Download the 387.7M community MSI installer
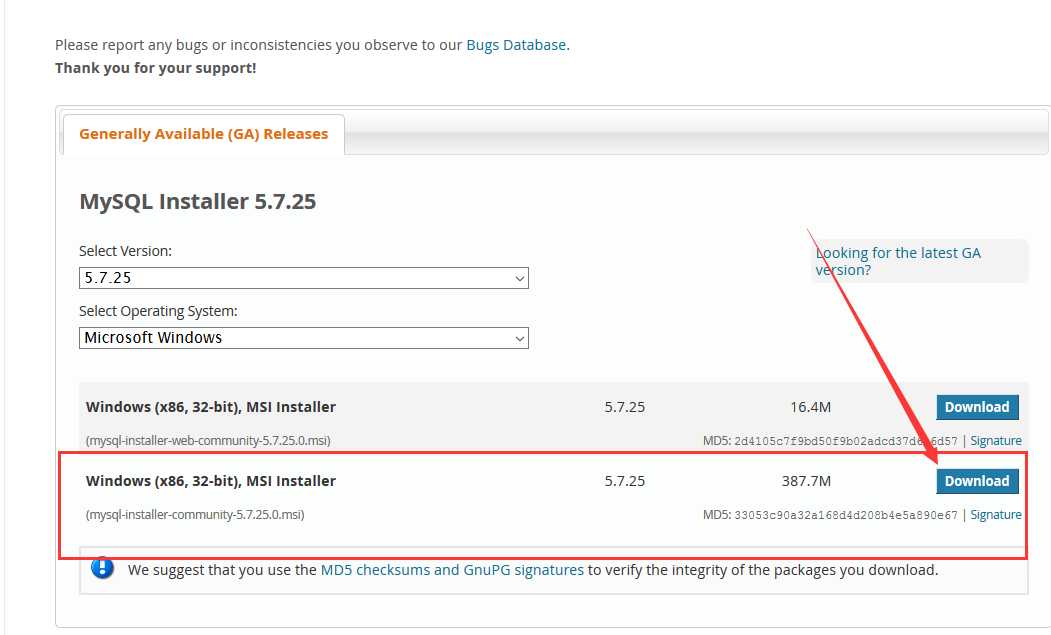 pos(977,481)
